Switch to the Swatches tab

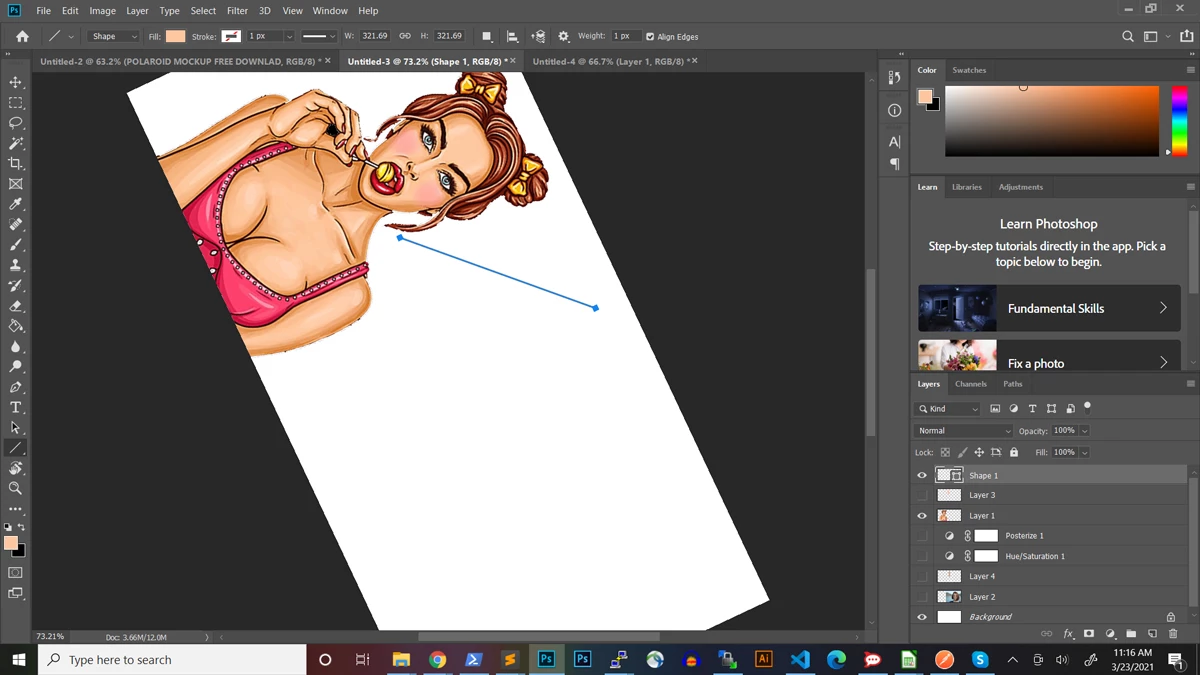pos(969,70)
